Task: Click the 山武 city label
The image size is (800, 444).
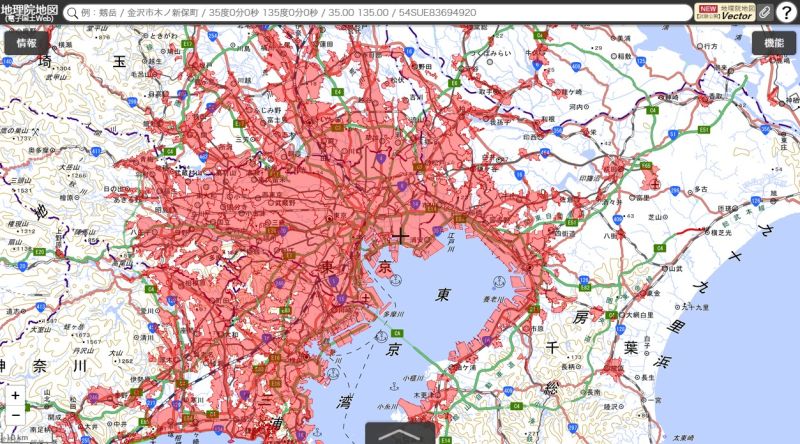Action: click(x=675, y=268)
